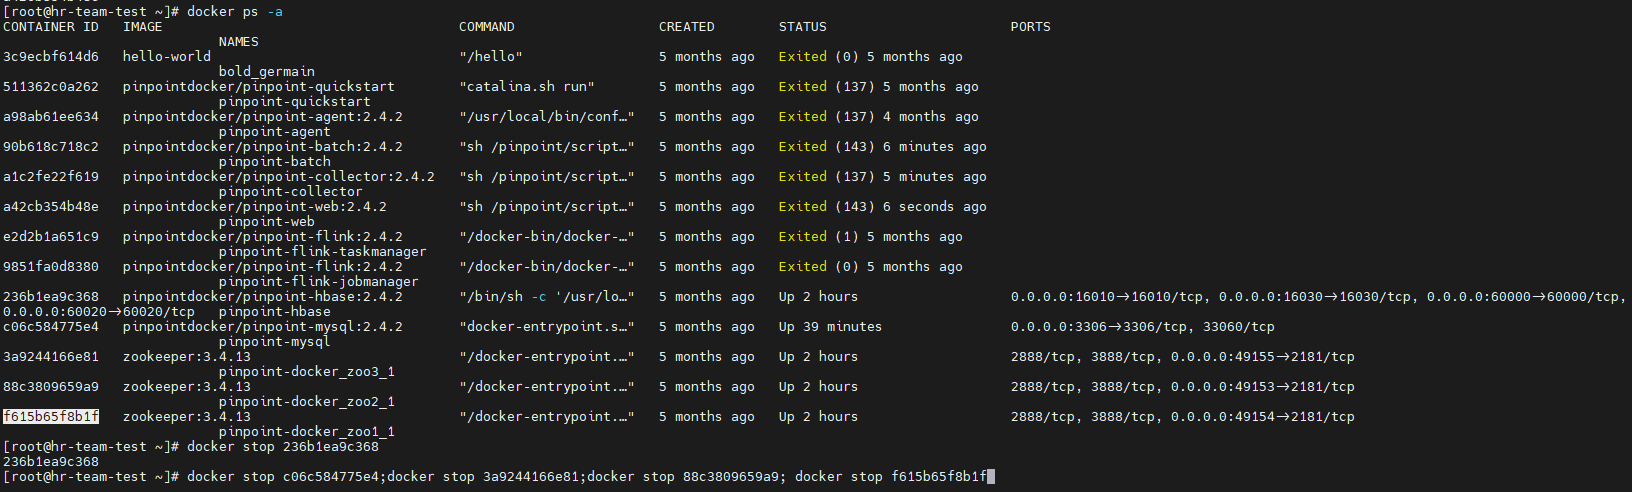Click the "docker ps -a" command line
The width and height of the screenshot is (1632, 492).
[x=235, y=12]
